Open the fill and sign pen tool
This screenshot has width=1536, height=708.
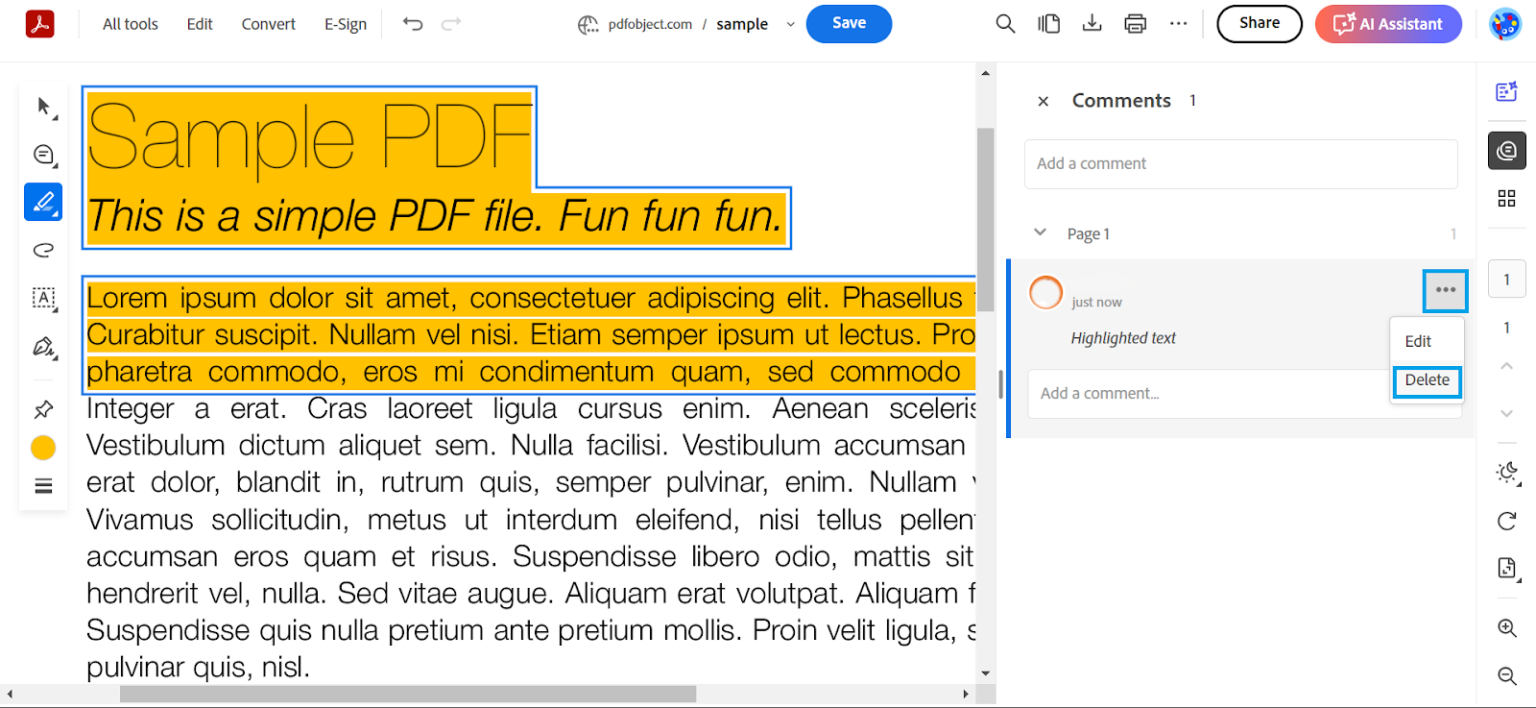pos(43,347)
